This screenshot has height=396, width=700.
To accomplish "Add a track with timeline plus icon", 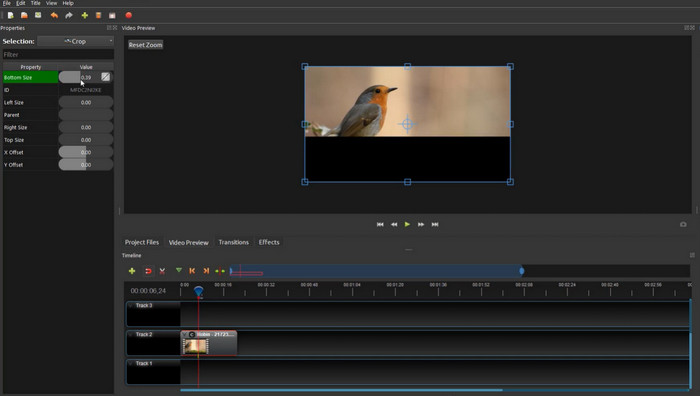I will point(132,271).
